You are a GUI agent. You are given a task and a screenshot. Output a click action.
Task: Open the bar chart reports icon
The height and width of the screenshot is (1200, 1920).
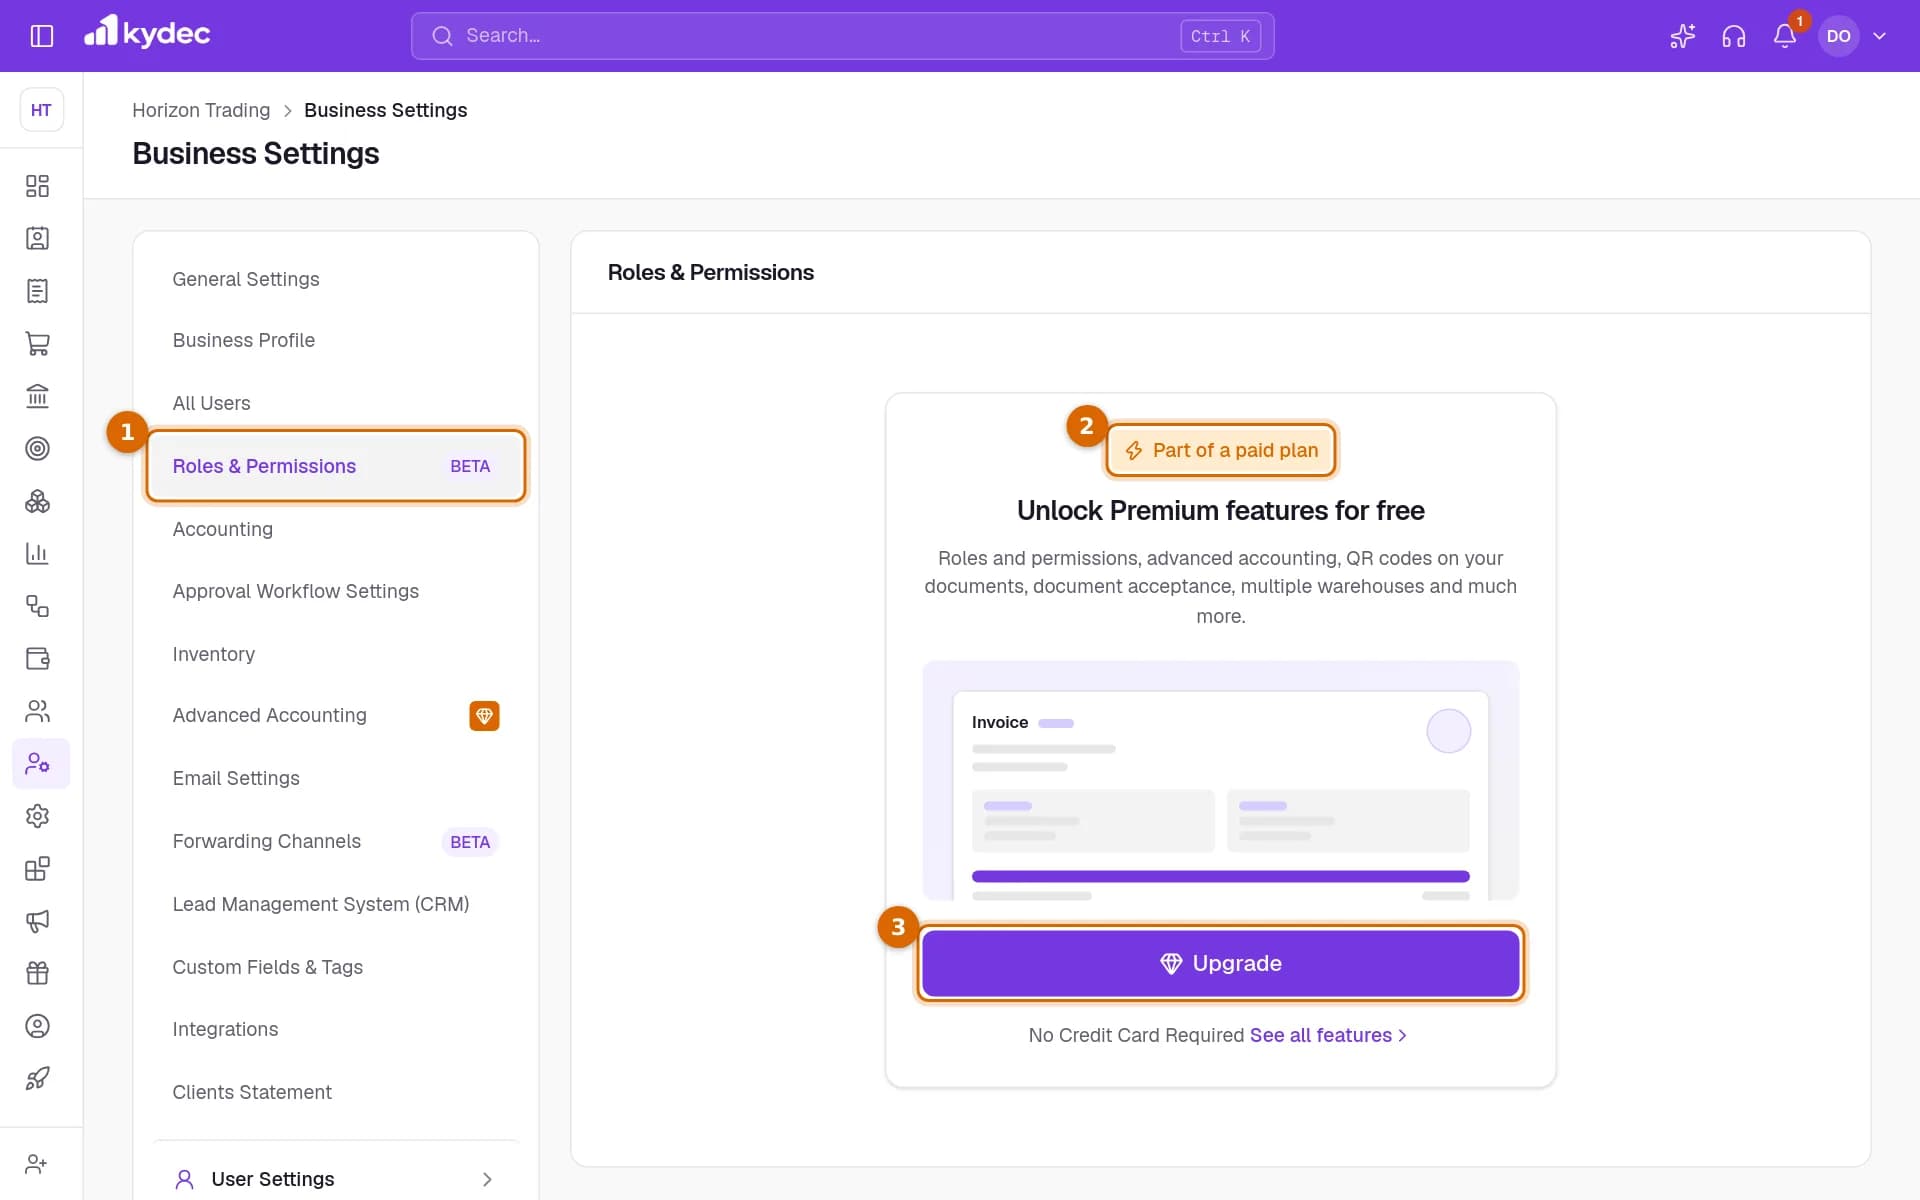[37, 553]
